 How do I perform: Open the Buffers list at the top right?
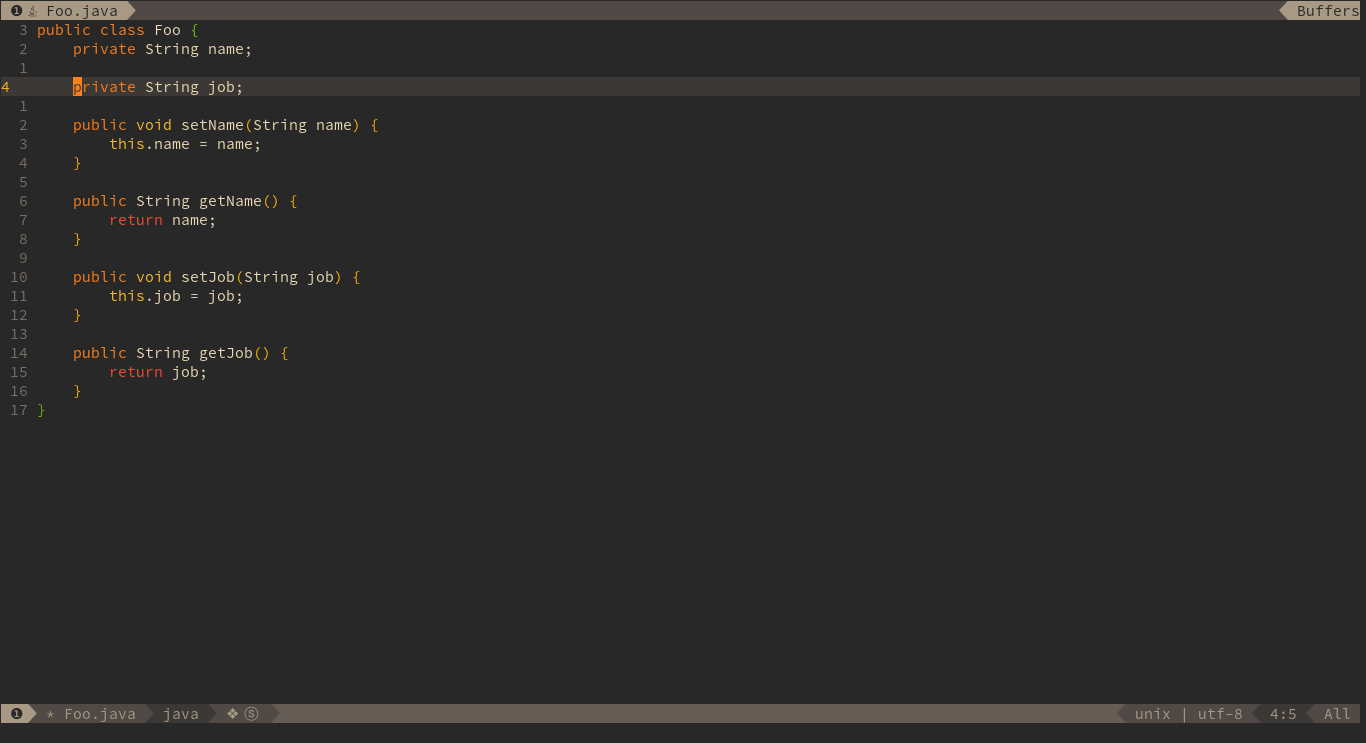[1327, 11]
